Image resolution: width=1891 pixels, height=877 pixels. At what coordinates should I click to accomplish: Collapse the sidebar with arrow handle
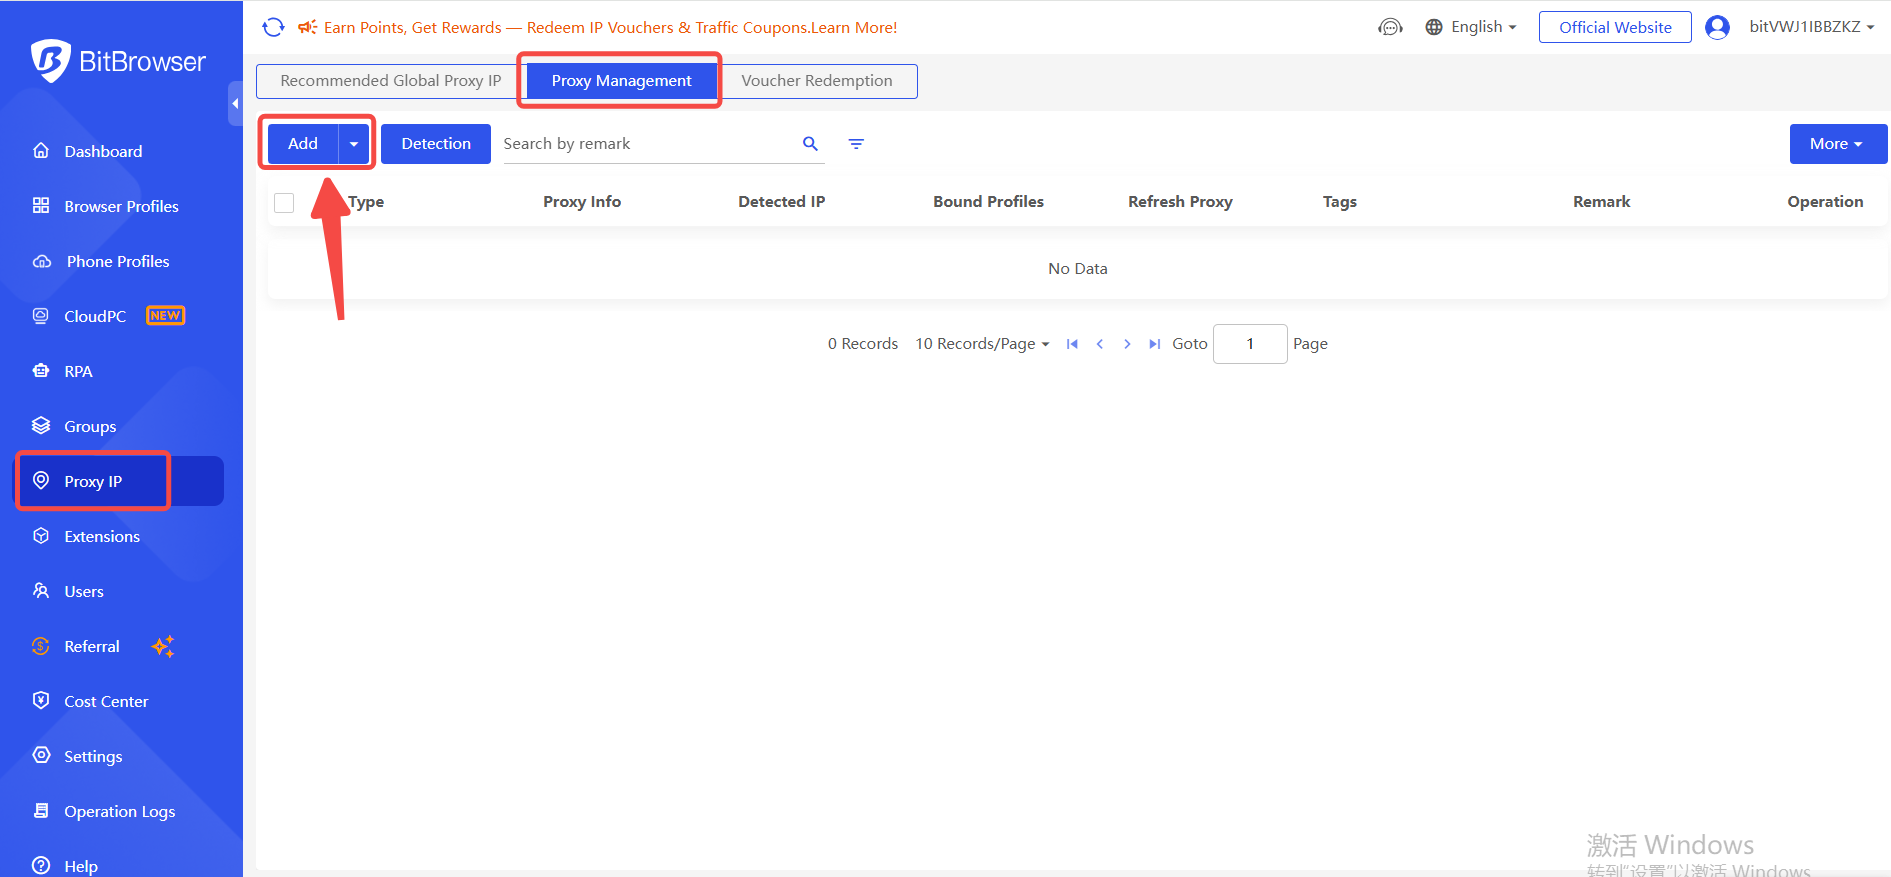[x=235, y=103]
